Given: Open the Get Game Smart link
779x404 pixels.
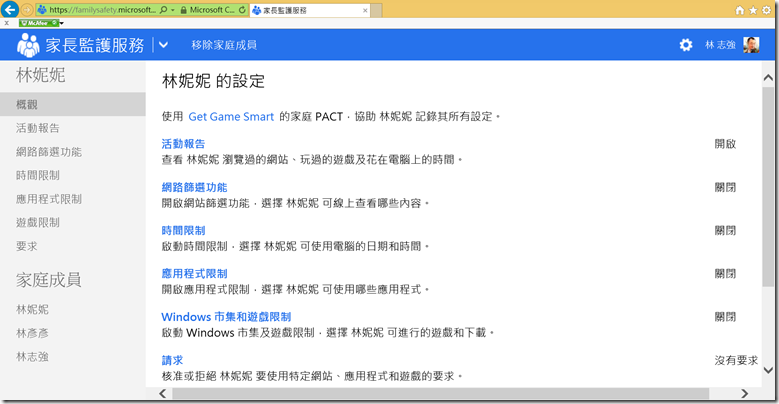Looking at the screenshot, I should [x=231, y=116].
